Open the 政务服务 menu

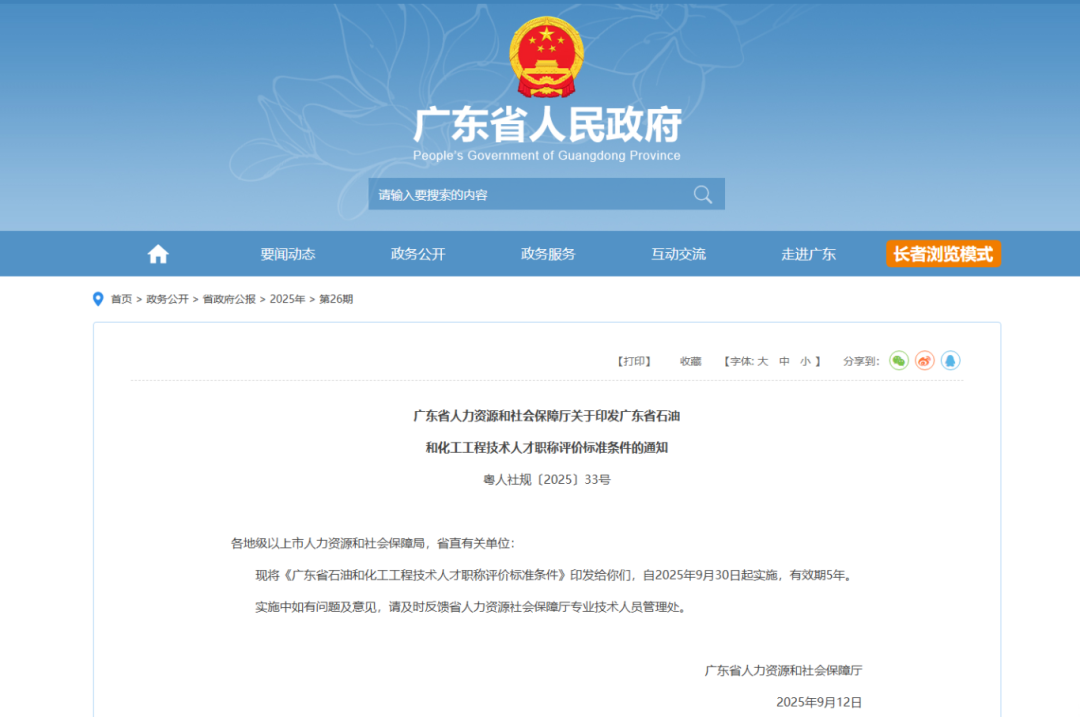point(546,253)
